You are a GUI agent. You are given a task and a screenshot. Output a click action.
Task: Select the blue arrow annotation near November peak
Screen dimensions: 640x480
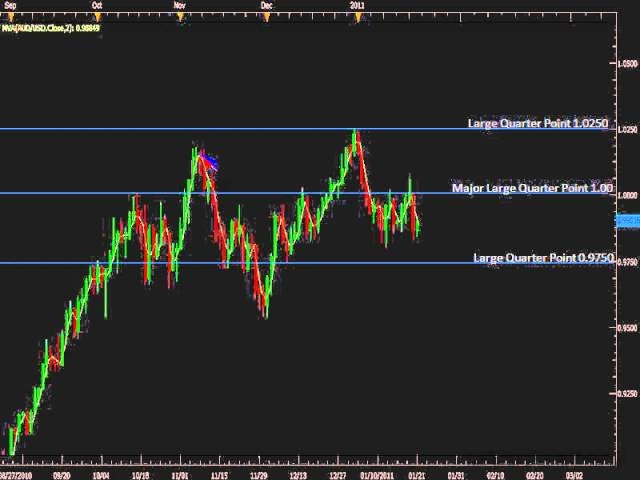pos(209,162)
